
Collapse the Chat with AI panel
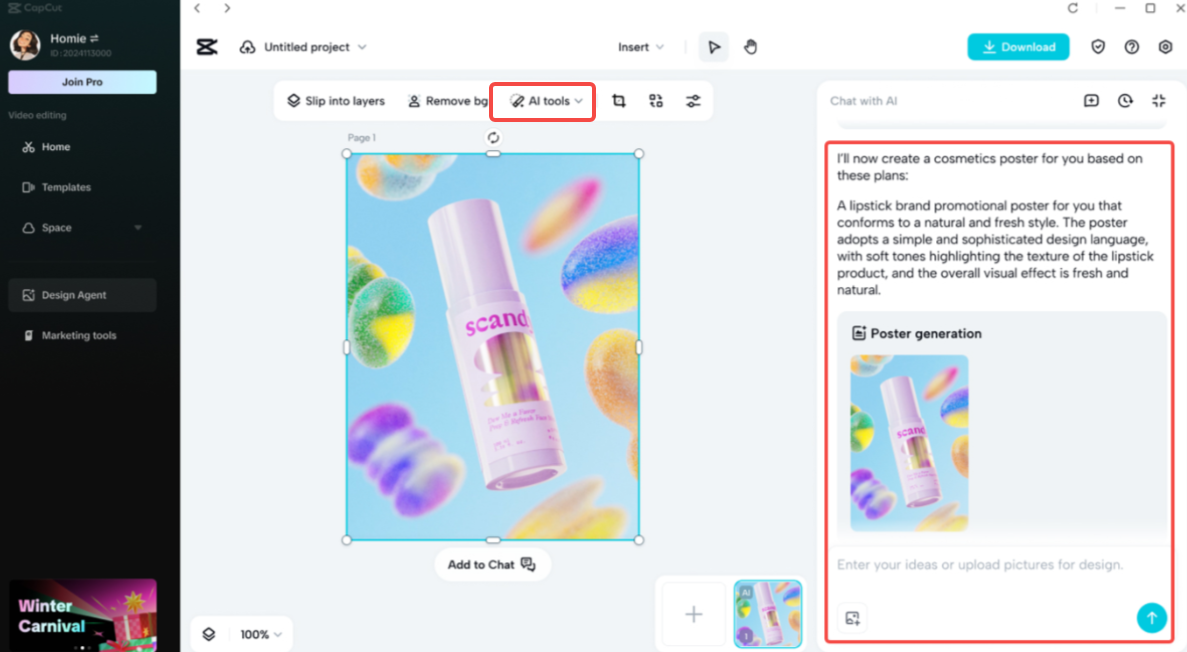(x=1158, y=100)
